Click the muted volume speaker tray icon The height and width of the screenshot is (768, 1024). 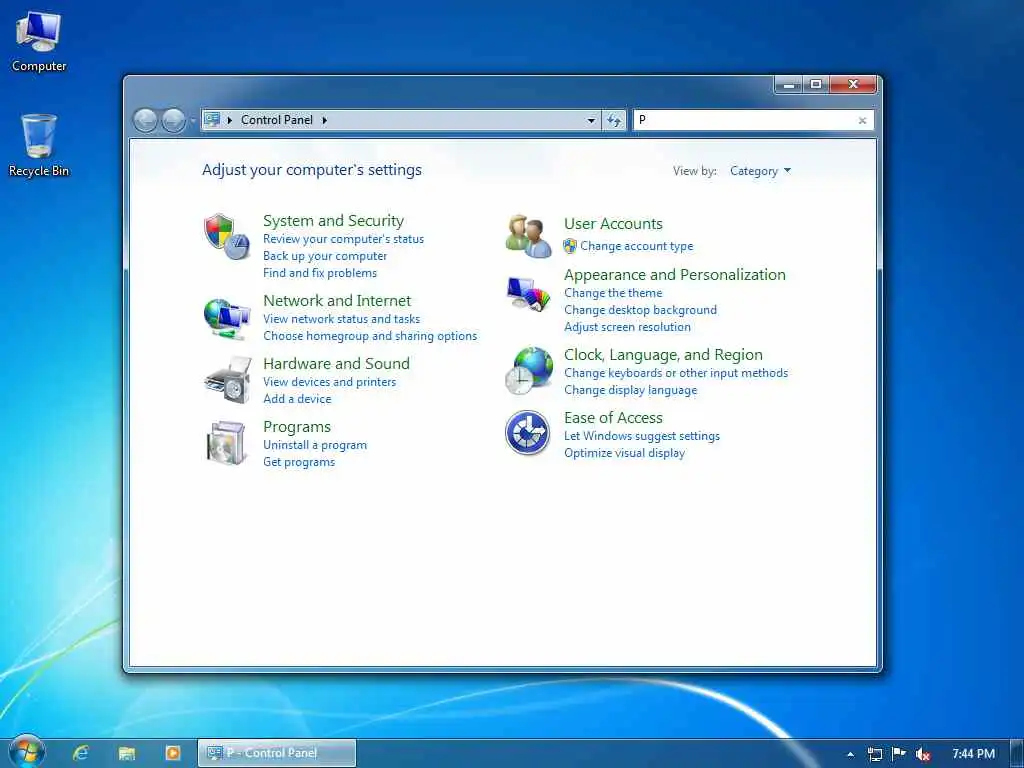(923, 754)
